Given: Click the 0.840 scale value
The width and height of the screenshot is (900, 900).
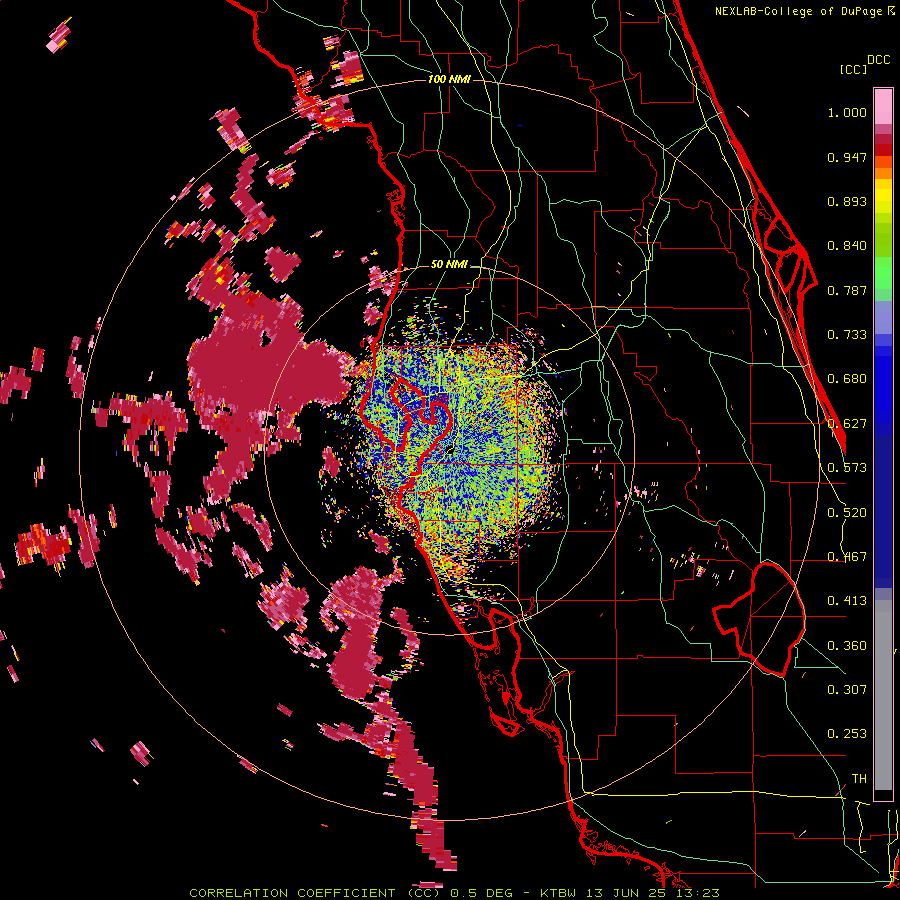Looking at the screenshot, I should (847, 246).
